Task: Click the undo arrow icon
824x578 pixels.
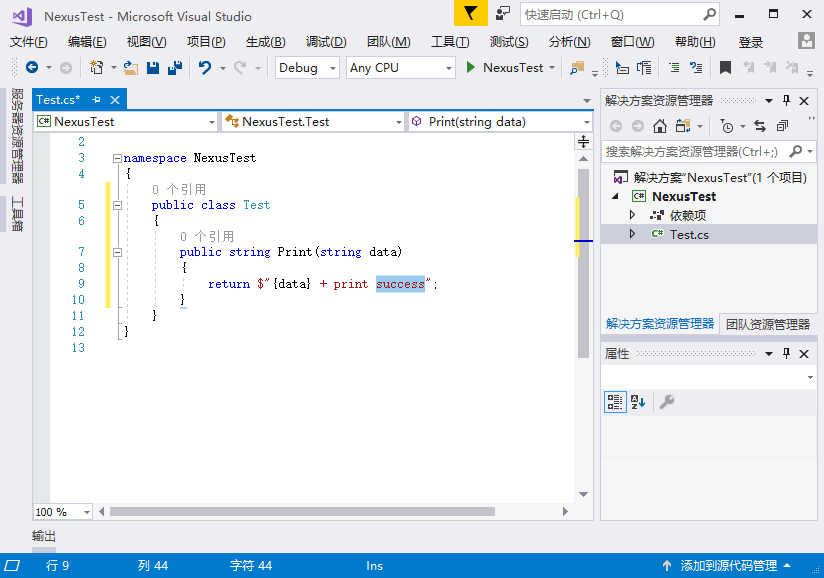Action: click(205, 67)
